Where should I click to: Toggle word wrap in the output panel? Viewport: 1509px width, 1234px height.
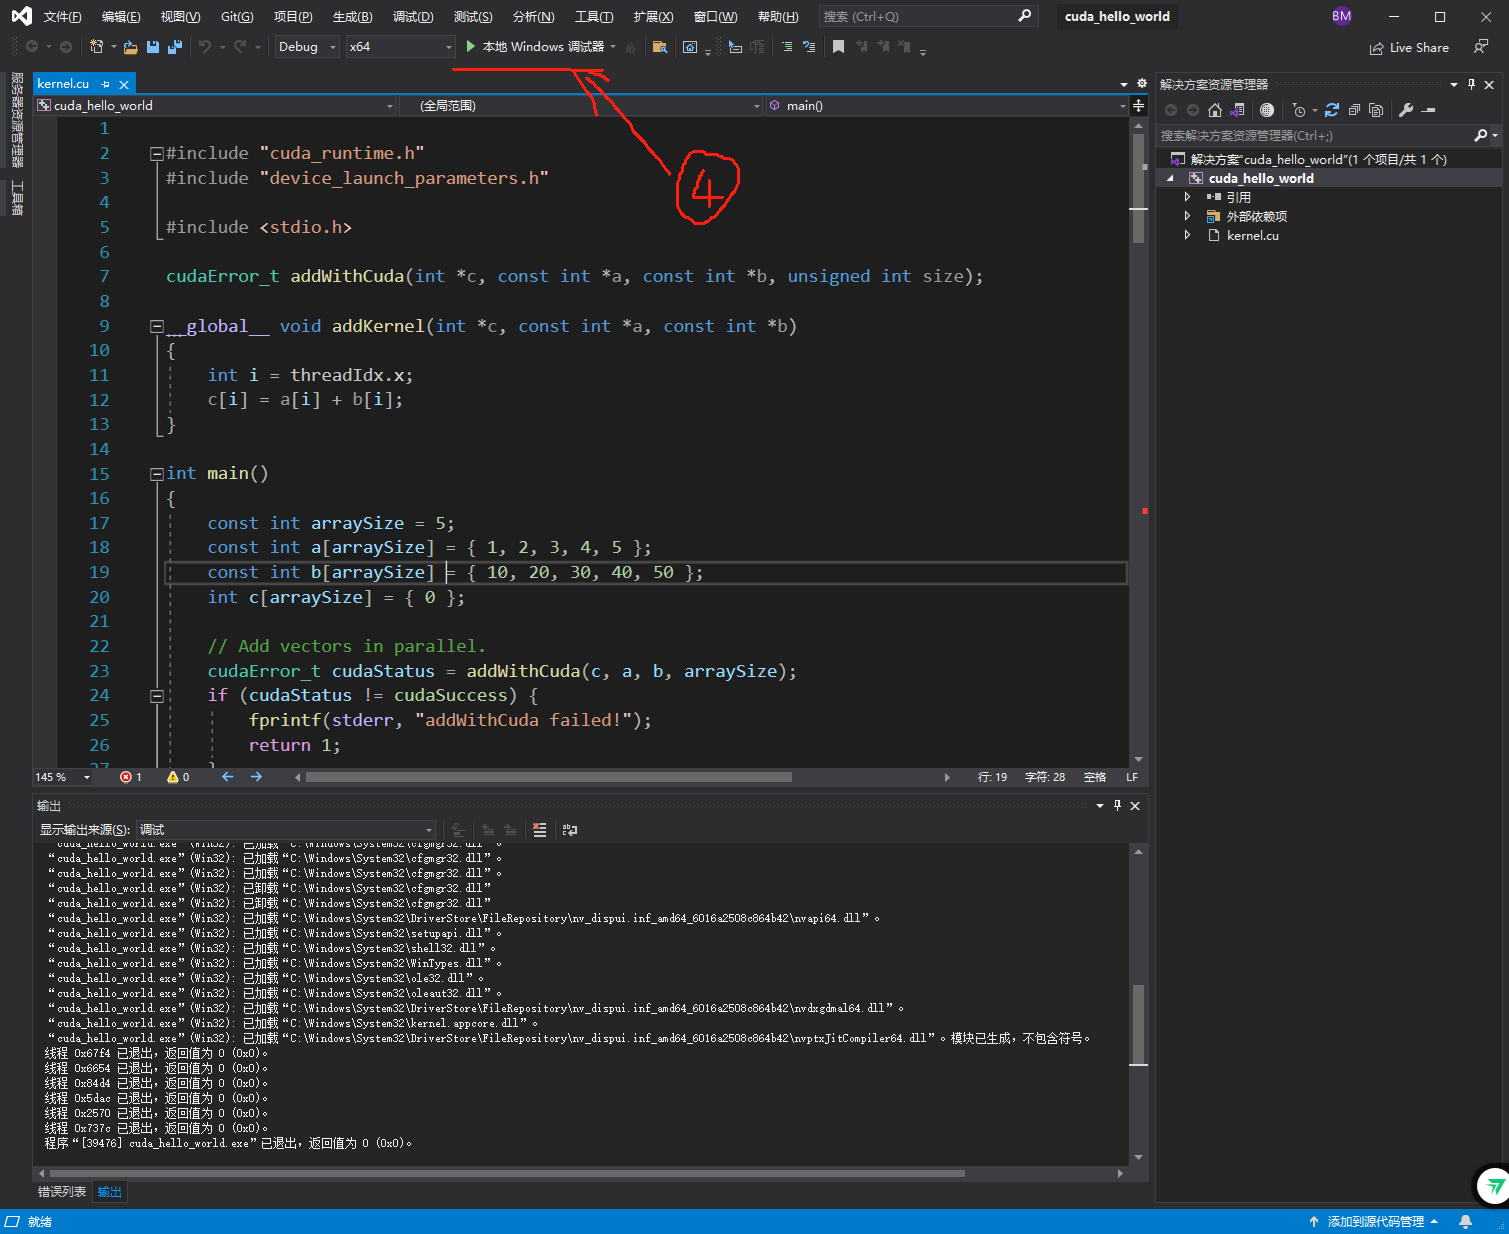coord(570,830)
